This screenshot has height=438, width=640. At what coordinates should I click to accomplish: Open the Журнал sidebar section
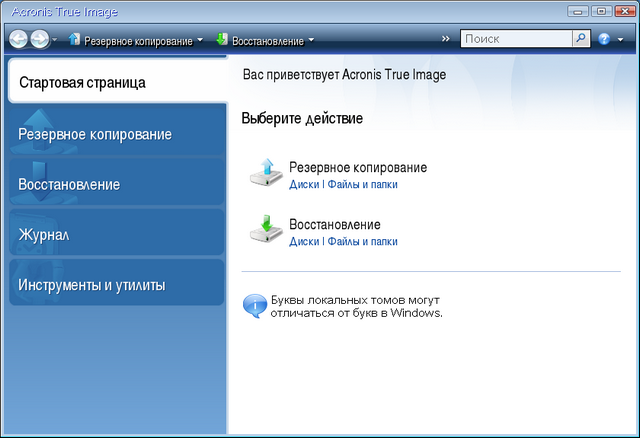(116, 235)
